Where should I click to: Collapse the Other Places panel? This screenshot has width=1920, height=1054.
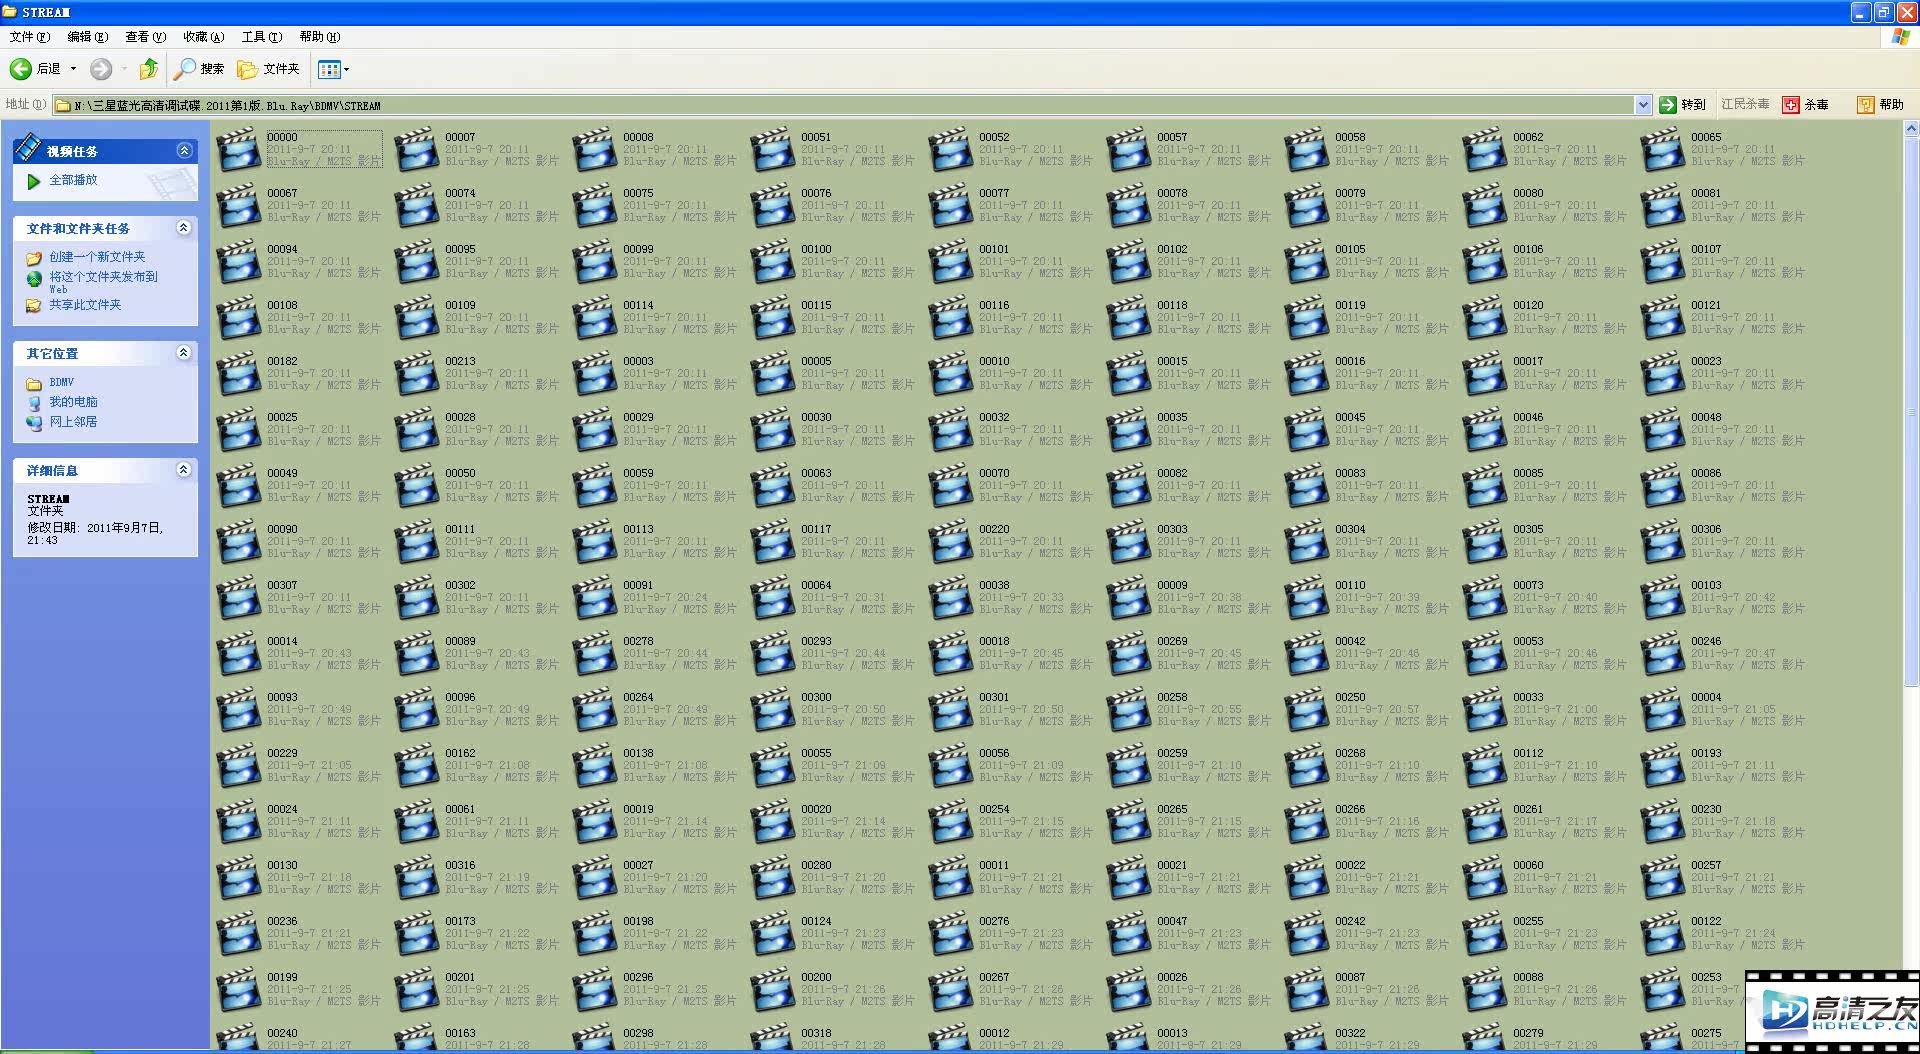click(x=184, y=353)
